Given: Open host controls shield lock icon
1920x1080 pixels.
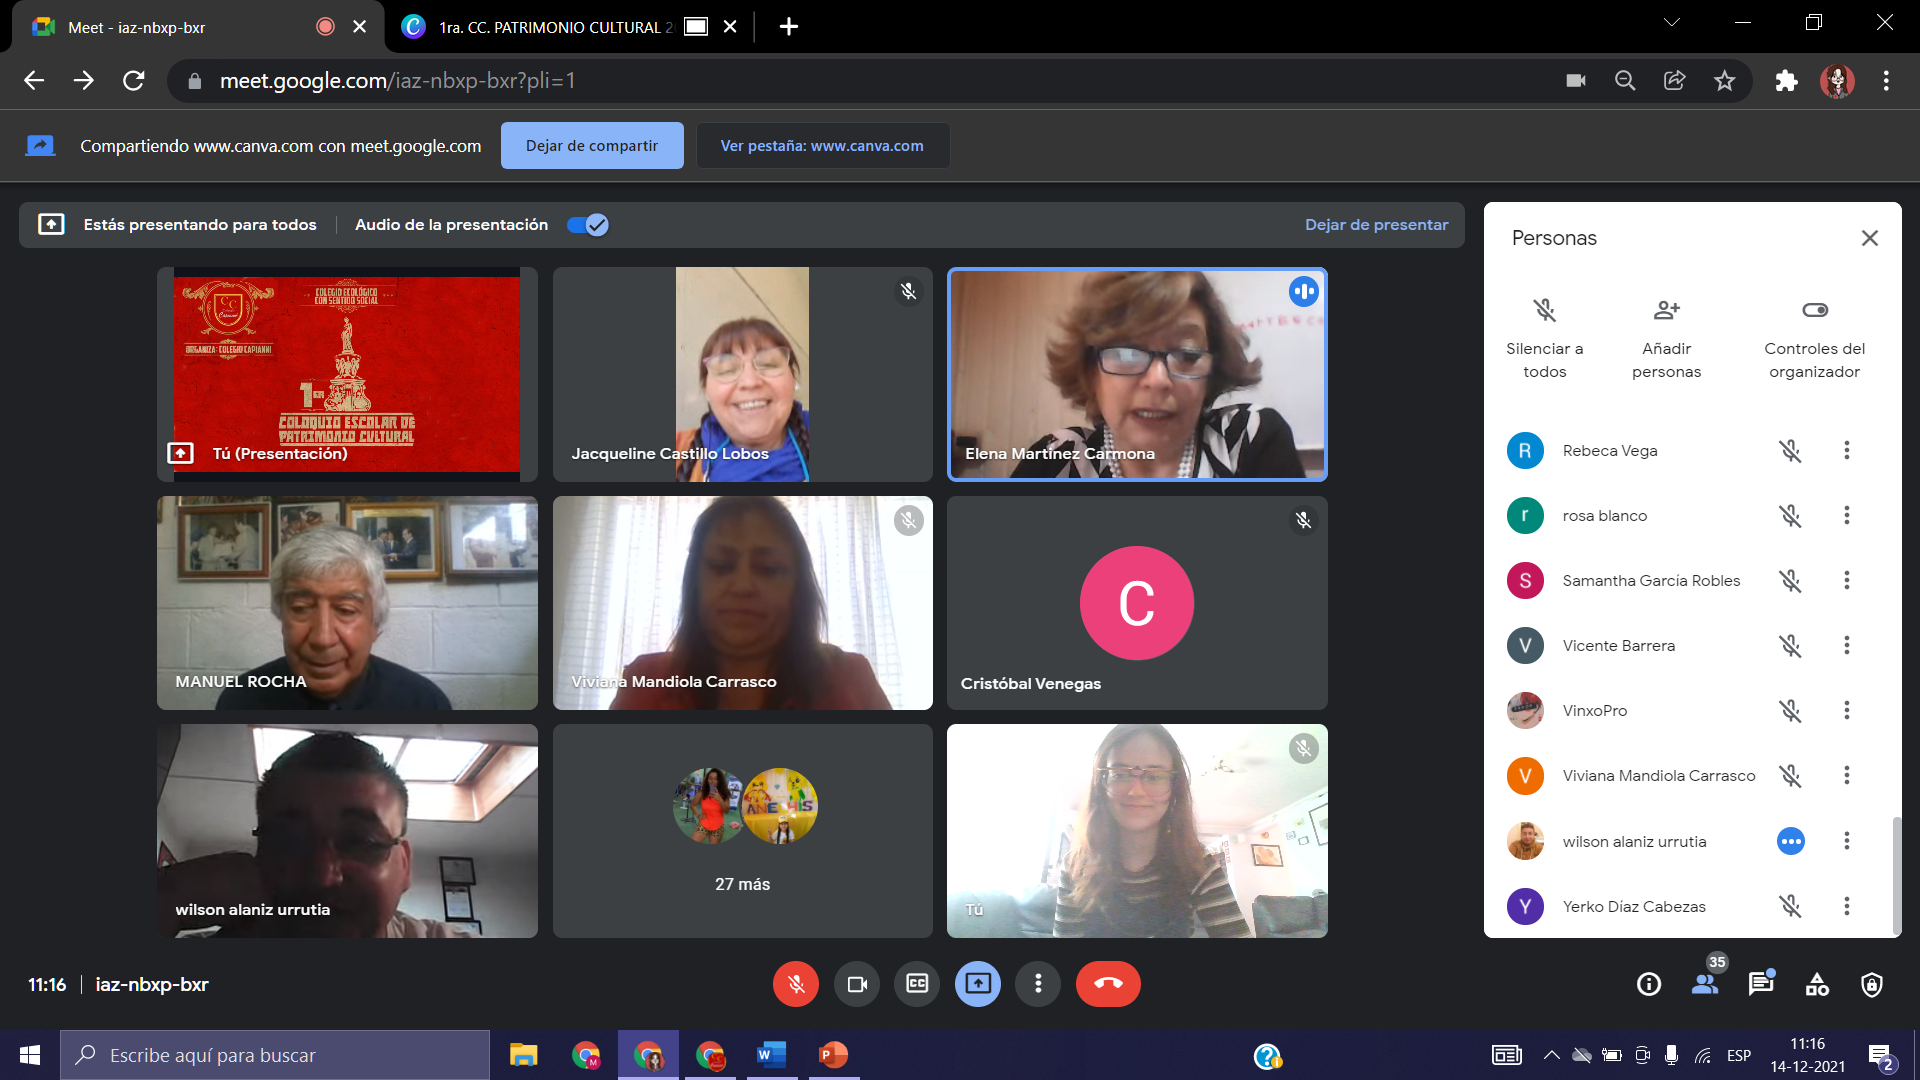Looking at the screenshot, I should tap(1872, 984).
